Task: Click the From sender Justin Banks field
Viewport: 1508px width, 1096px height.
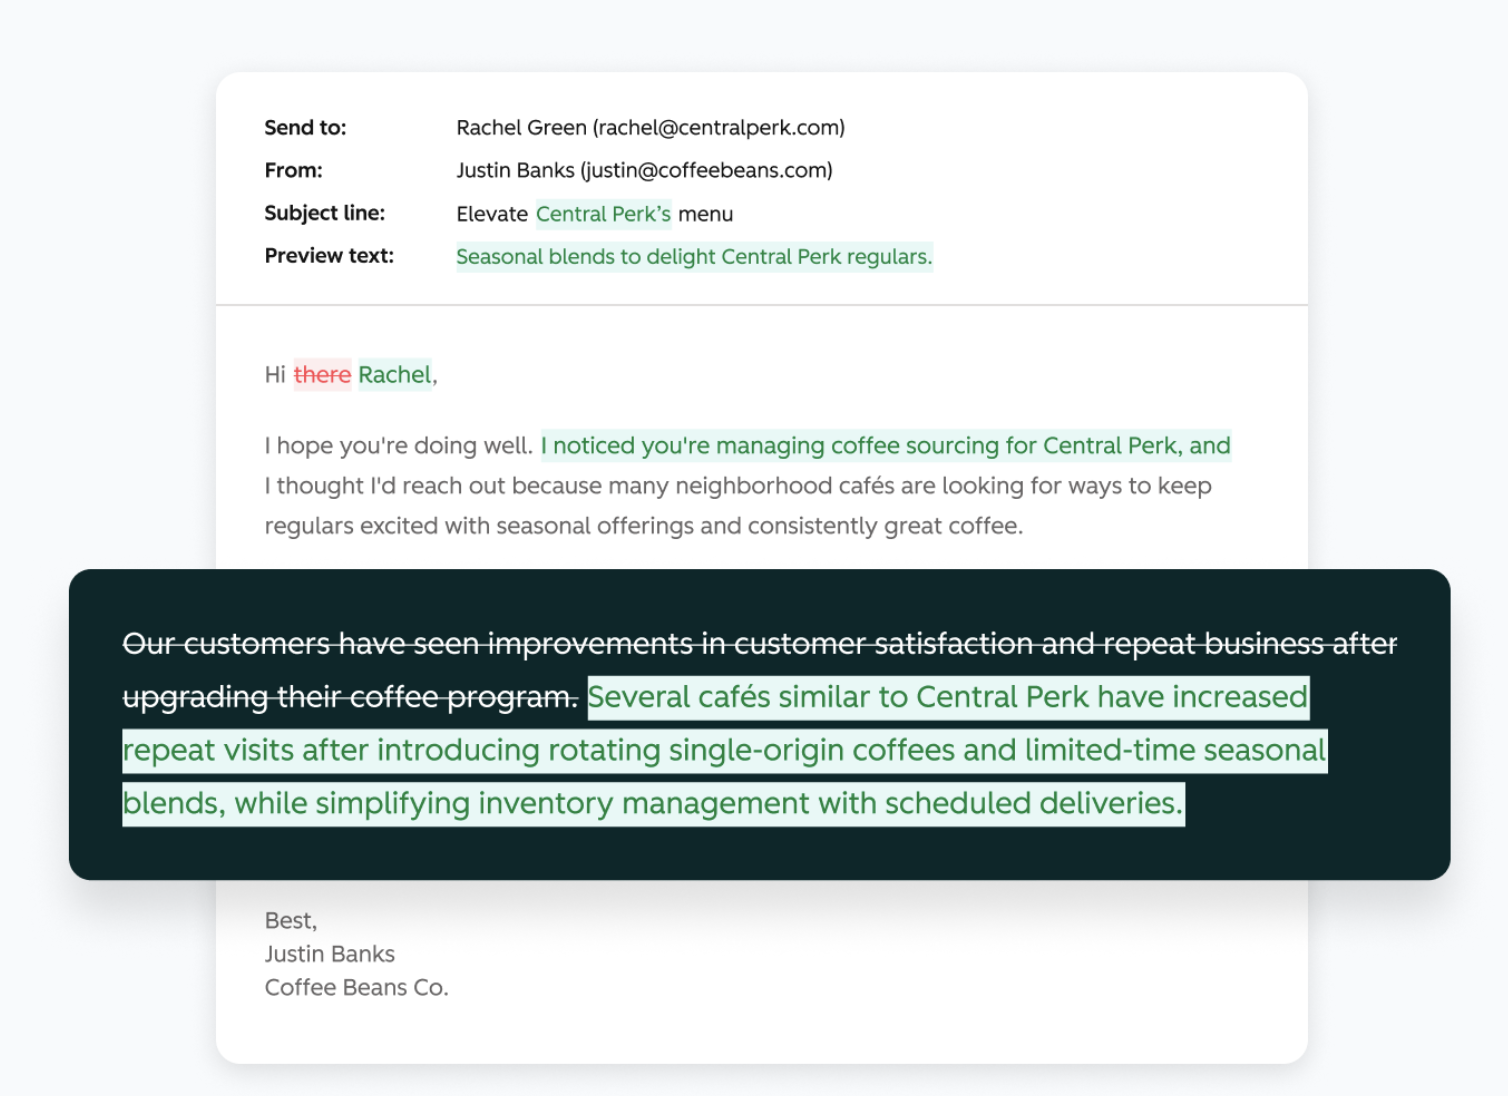Action: point(644,171)
